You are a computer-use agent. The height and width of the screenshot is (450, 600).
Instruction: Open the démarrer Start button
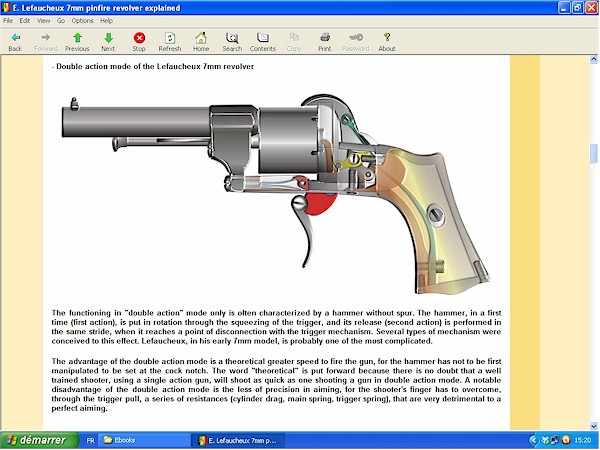tap(39, 440)
